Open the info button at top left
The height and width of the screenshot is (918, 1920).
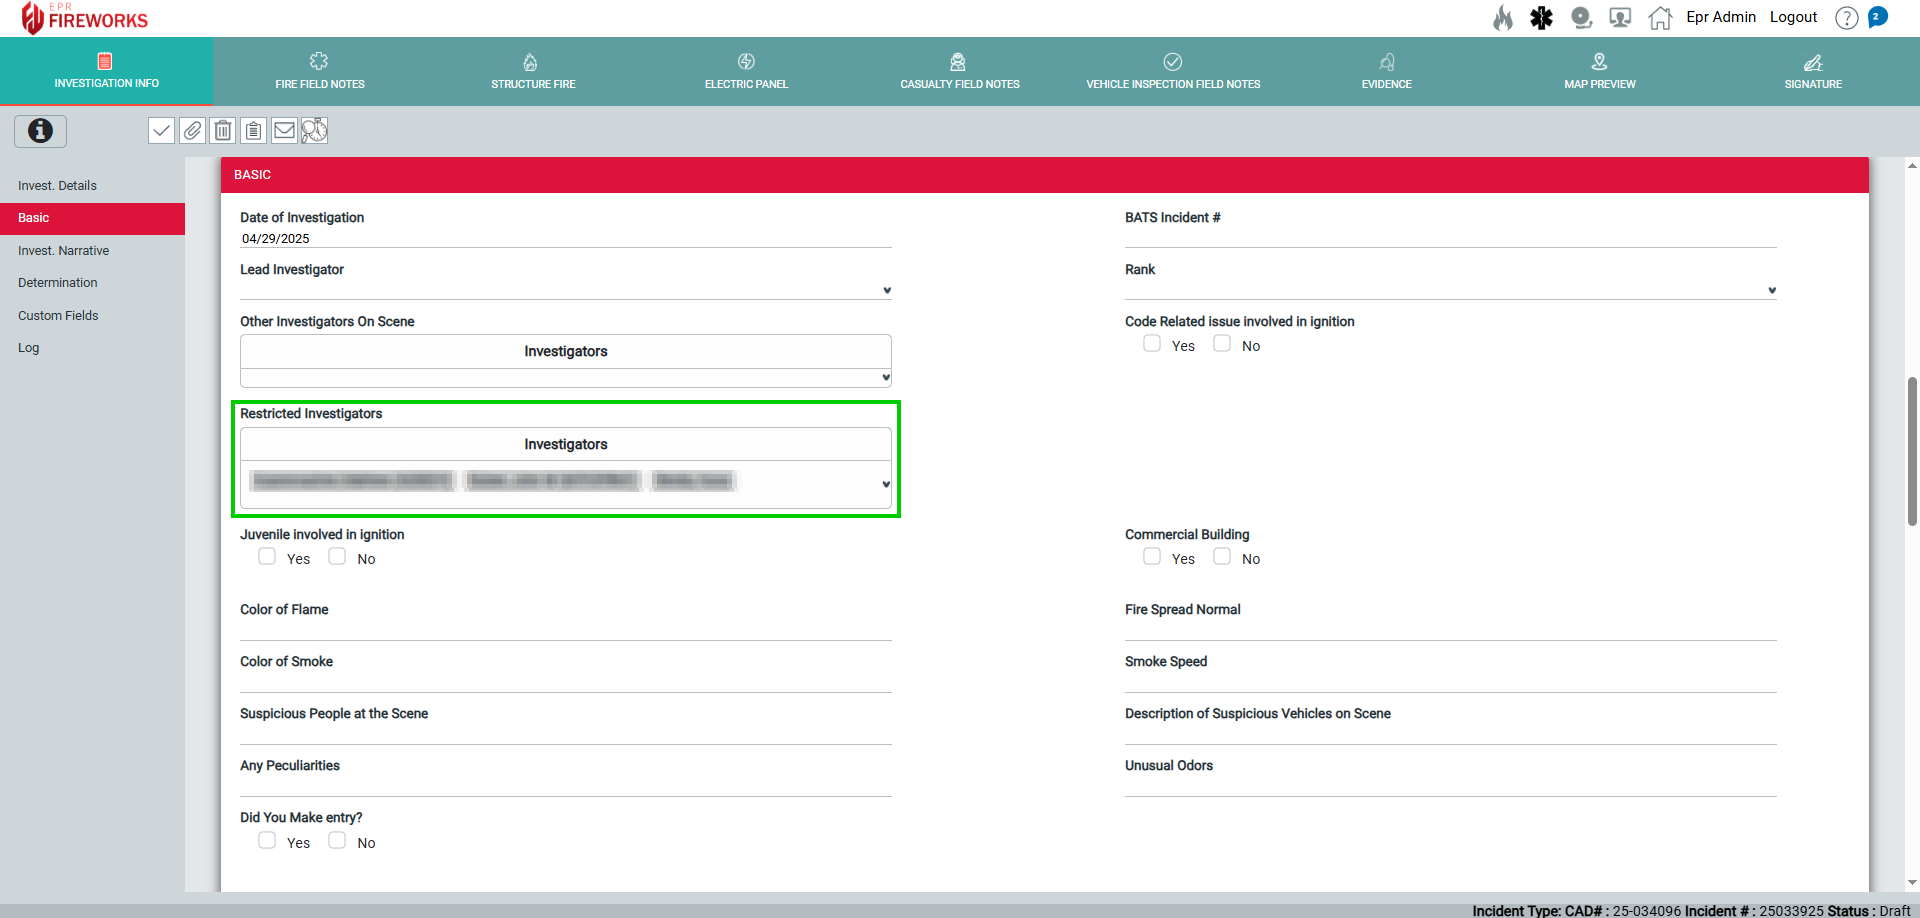click(x=40, y=131)
